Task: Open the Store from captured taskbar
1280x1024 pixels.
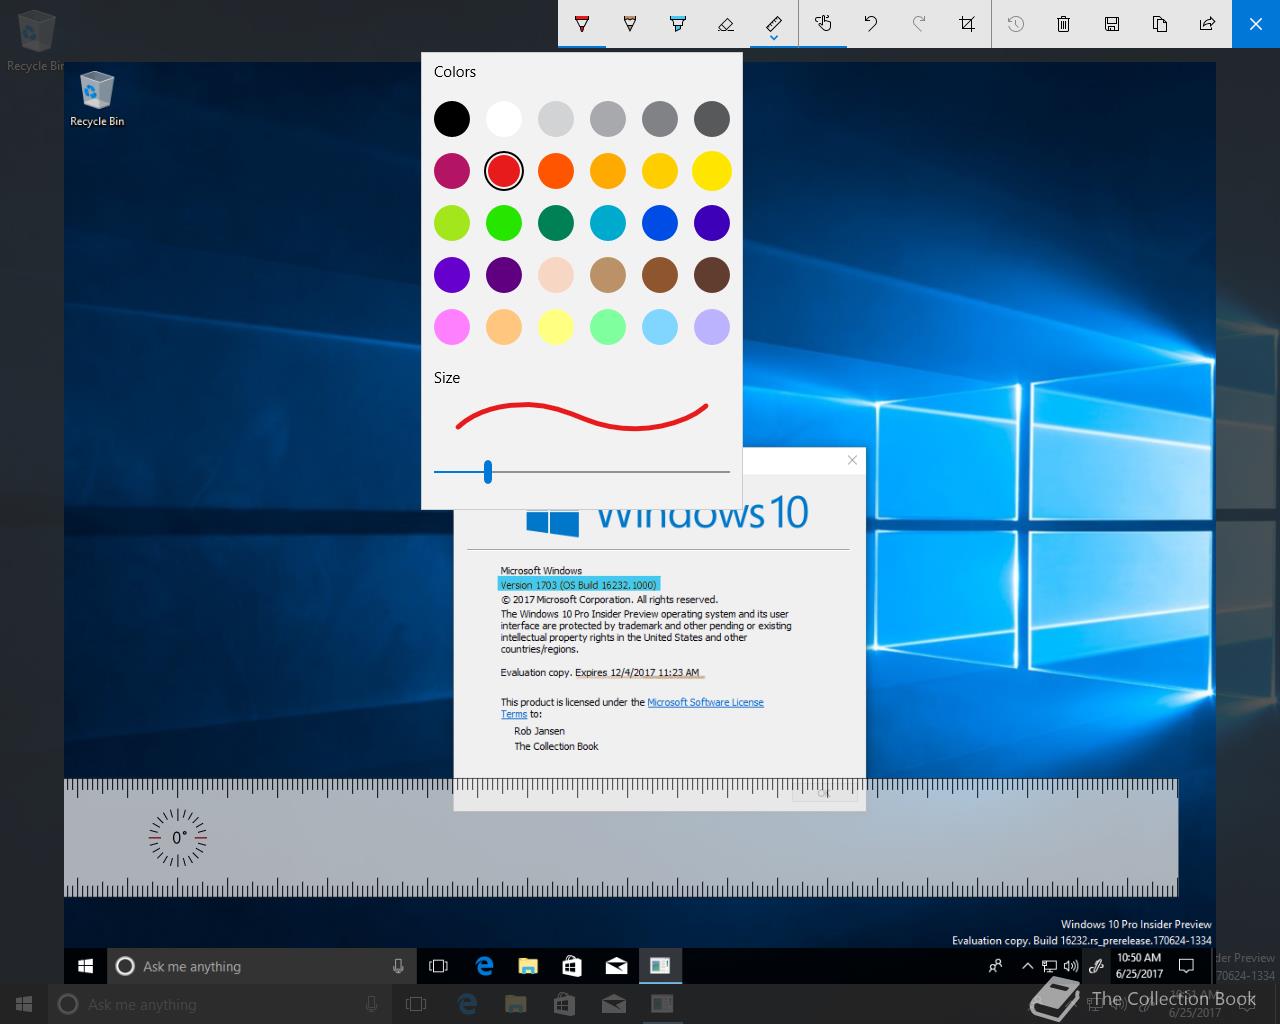Action: point(572,966)
